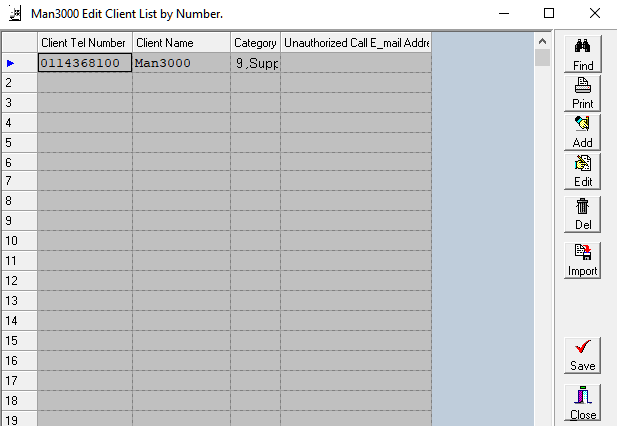Maximize the Edit Client List window
The image size is (618, 426).
point(548,14)
